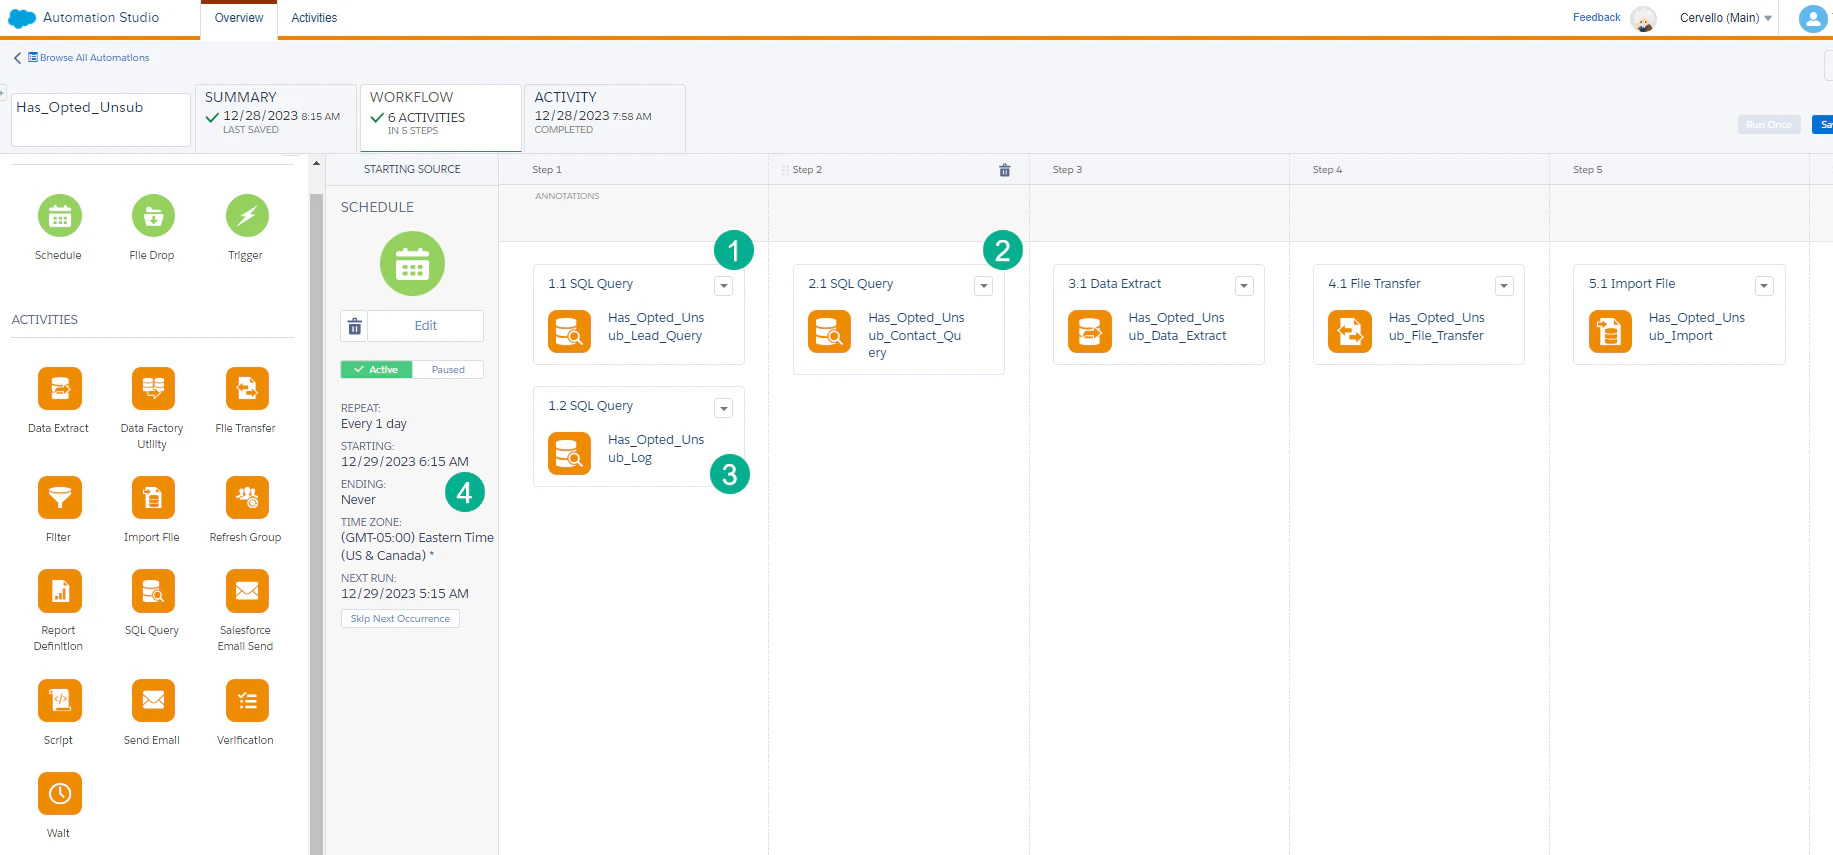The height and width of the screenshot is (855, 1833).
Task: Click the user profile avatar icon
Action: [x=1813, y=18]
